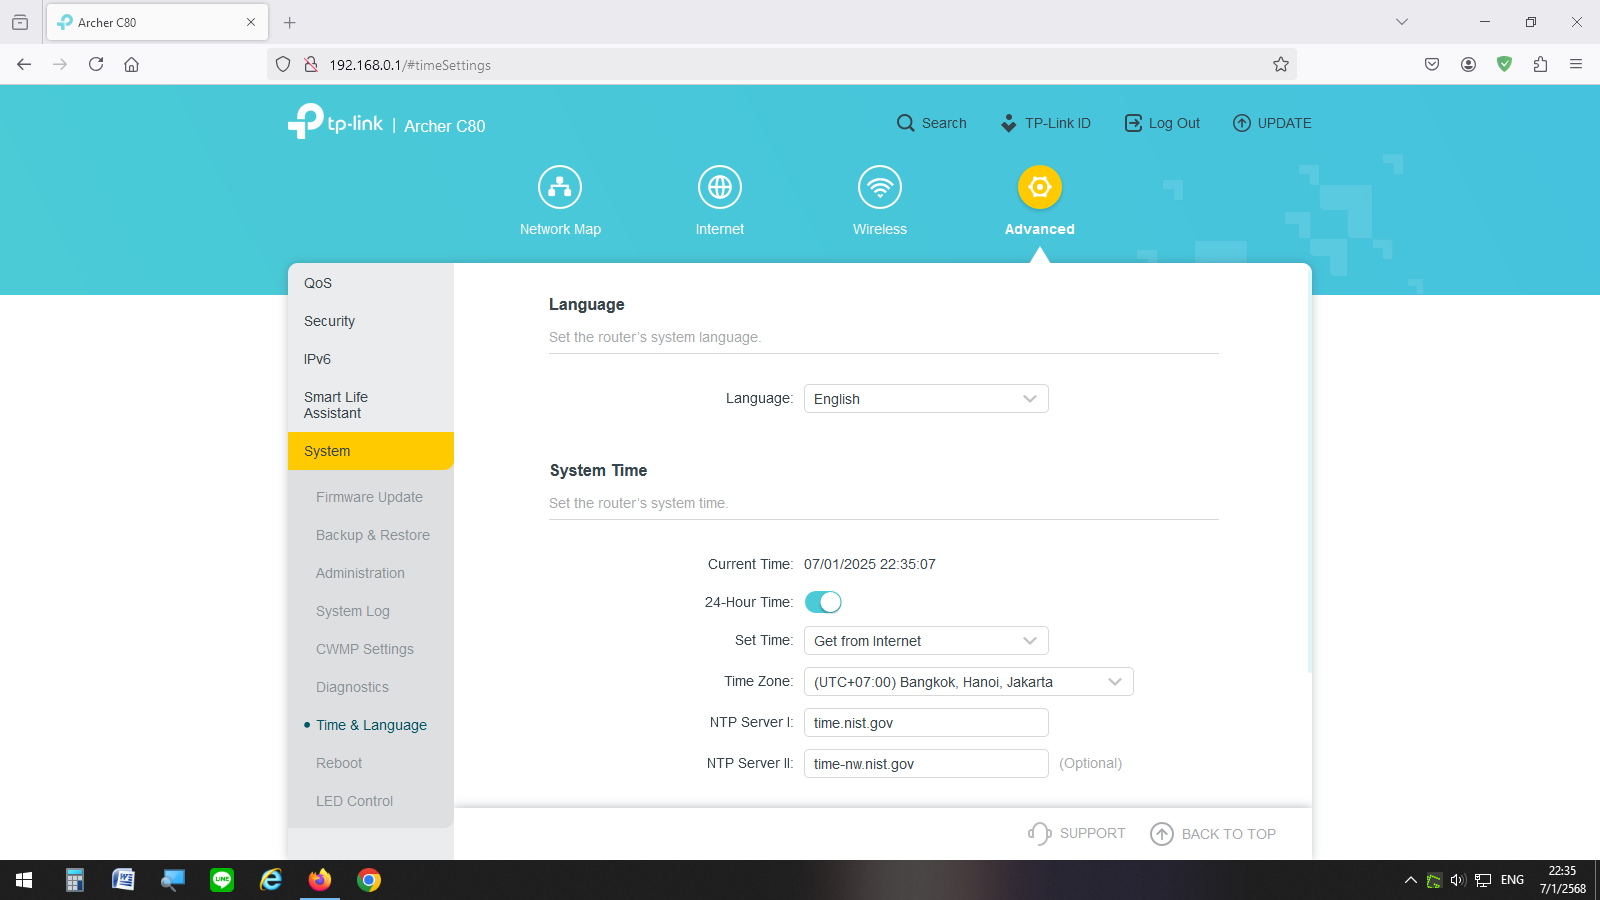Click the NTP Server I input field
1600x900 pixels.
click(x=926, y=723)
